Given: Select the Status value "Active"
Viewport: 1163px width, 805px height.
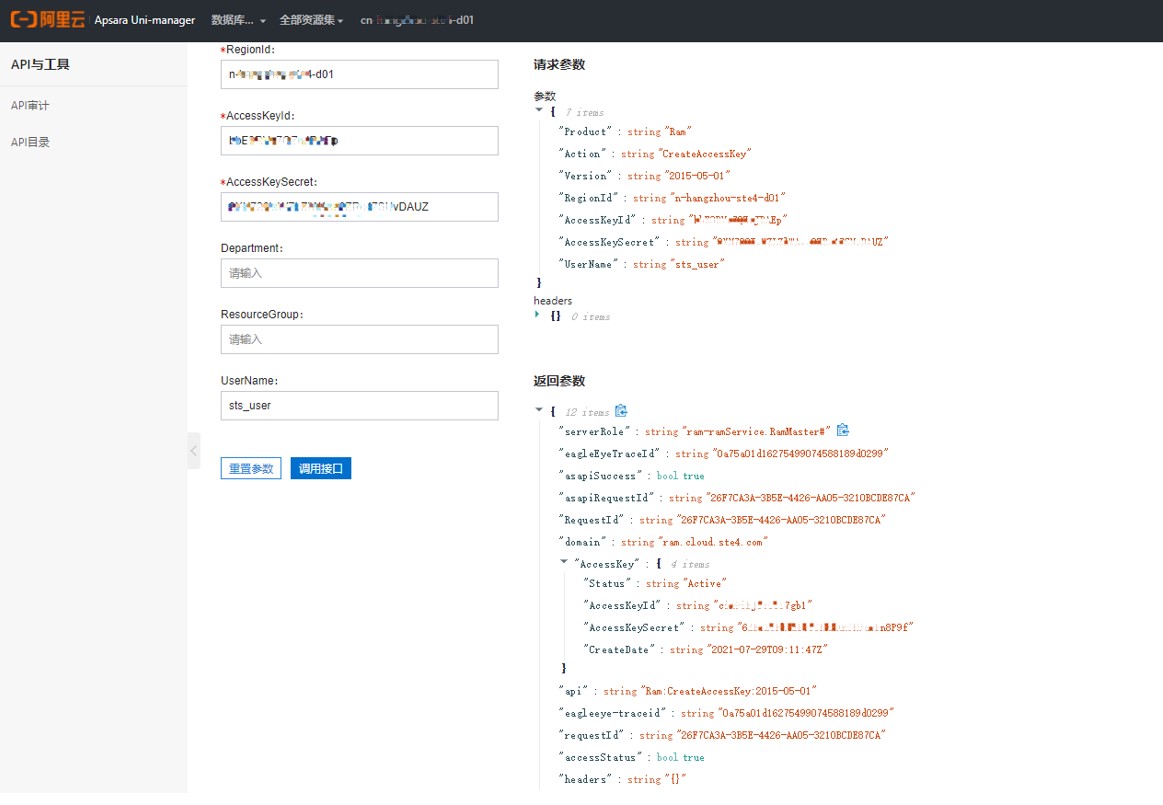Looking at the screenshot, I should (x=705, y=583).
